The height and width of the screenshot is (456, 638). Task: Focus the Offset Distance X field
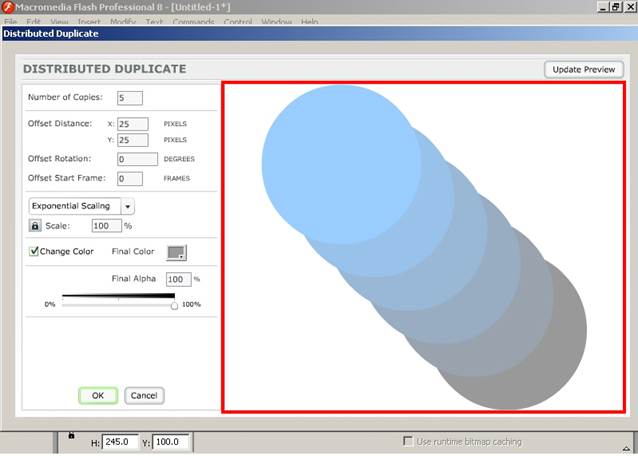point(133,124)
